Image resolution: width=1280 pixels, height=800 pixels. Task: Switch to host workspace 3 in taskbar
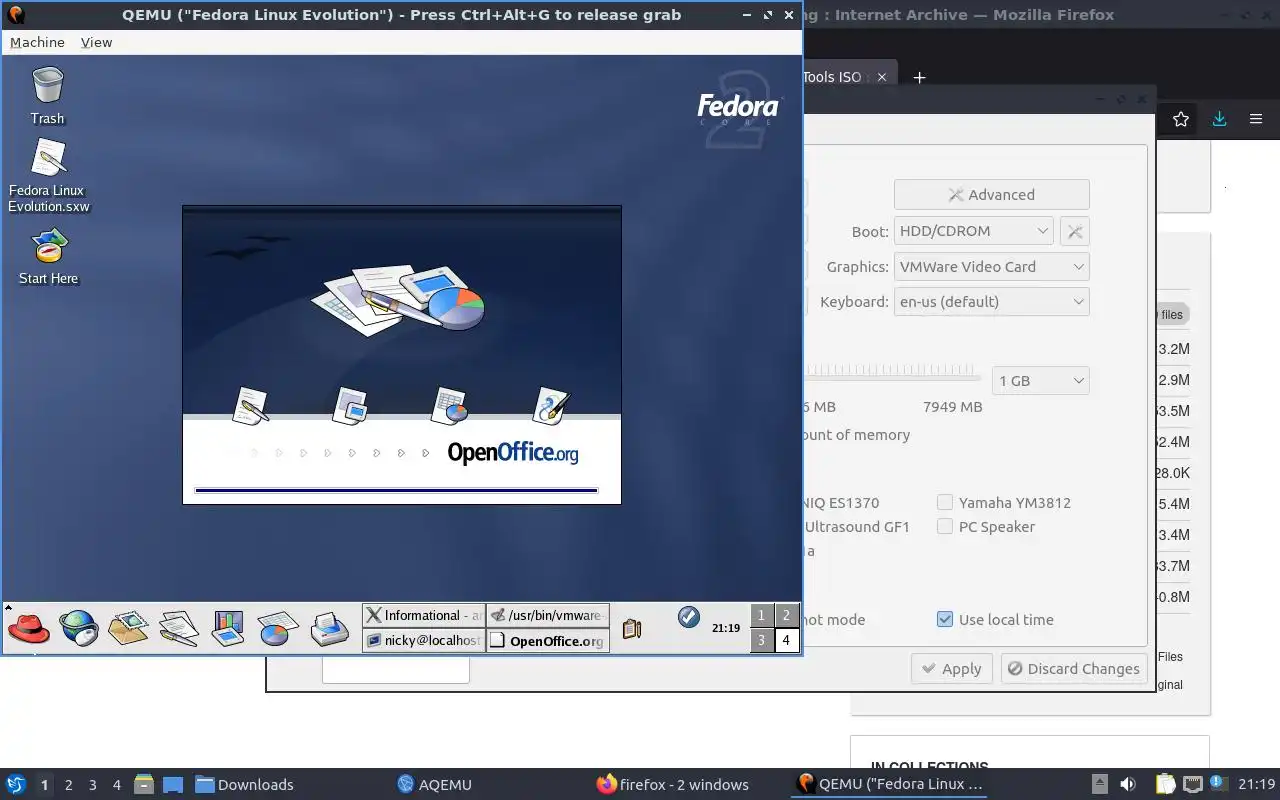tap(92, 785)
